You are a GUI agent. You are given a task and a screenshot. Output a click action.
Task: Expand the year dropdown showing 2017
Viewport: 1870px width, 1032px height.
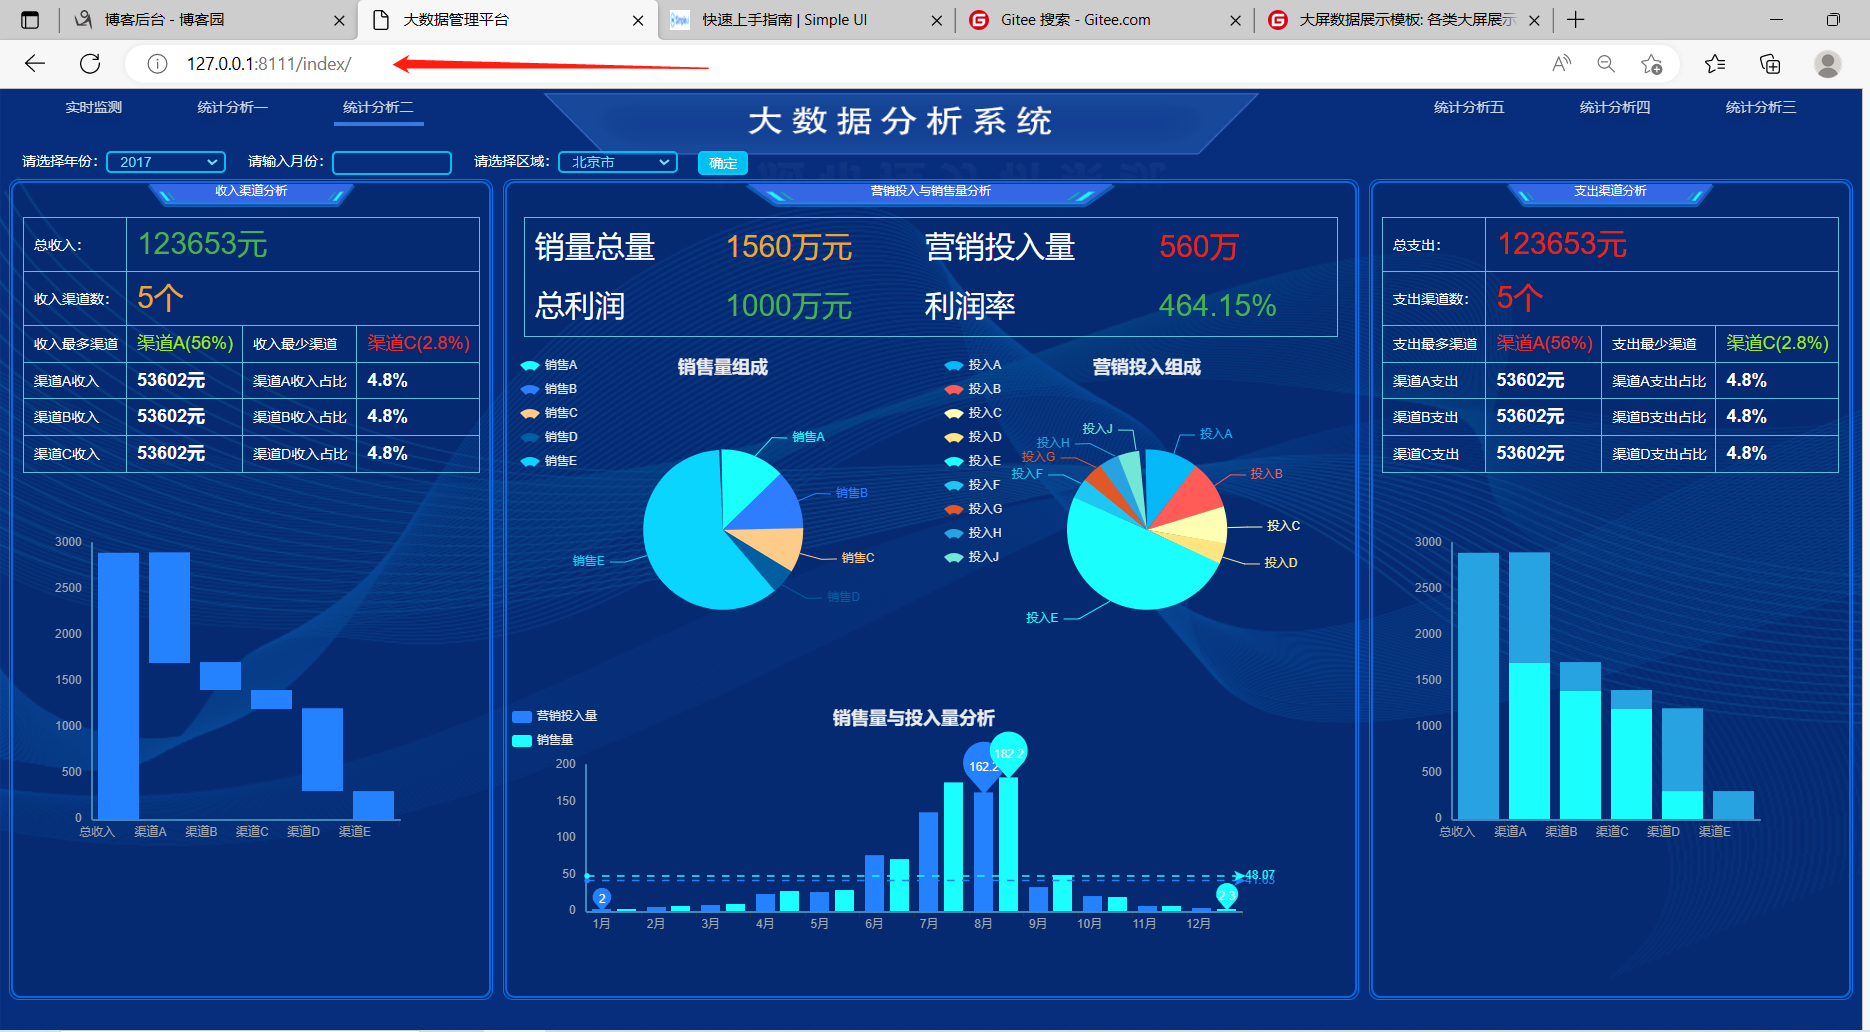(x=166, y=162)
